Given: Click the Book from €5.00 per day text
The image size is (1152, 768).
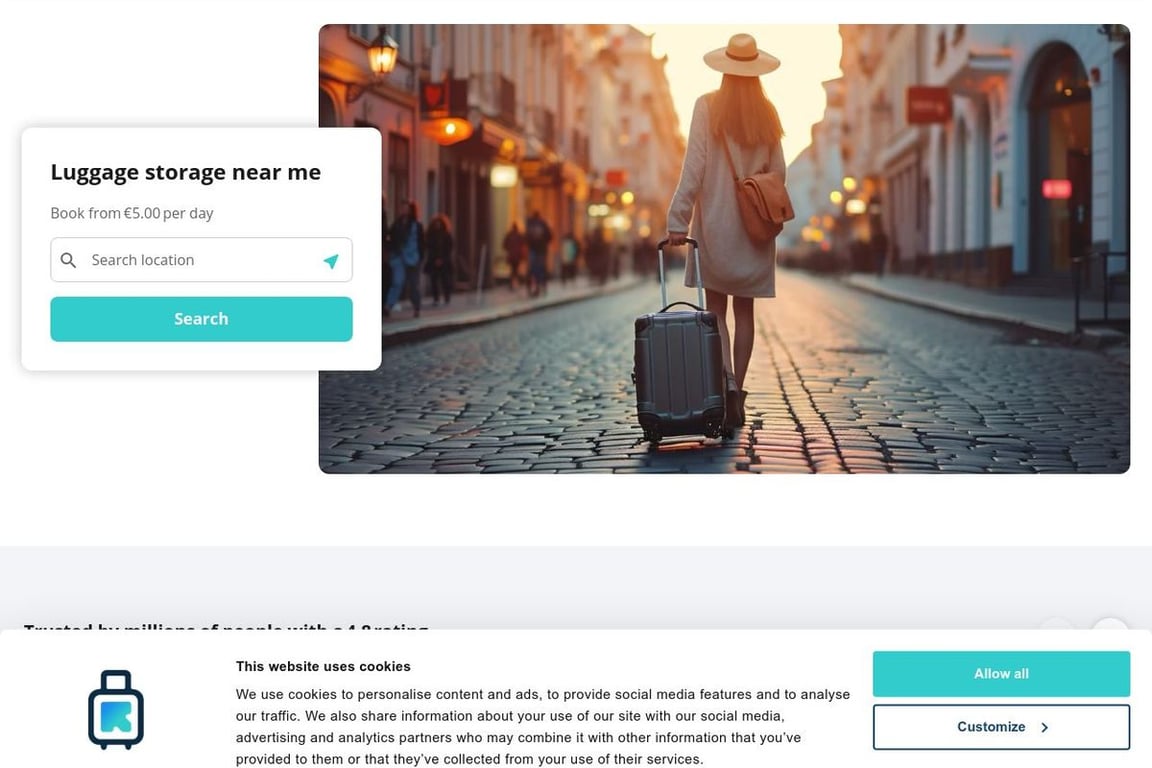Looking at the screenshot, I should pos(132,213).
